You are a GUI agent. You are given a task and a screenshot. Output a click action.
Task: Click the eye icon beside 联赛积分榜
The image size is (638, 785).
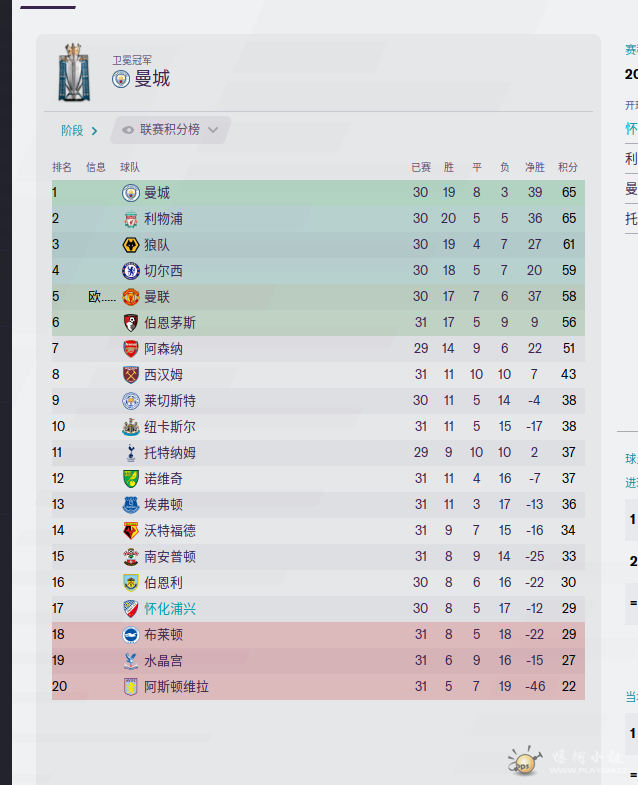128,130
